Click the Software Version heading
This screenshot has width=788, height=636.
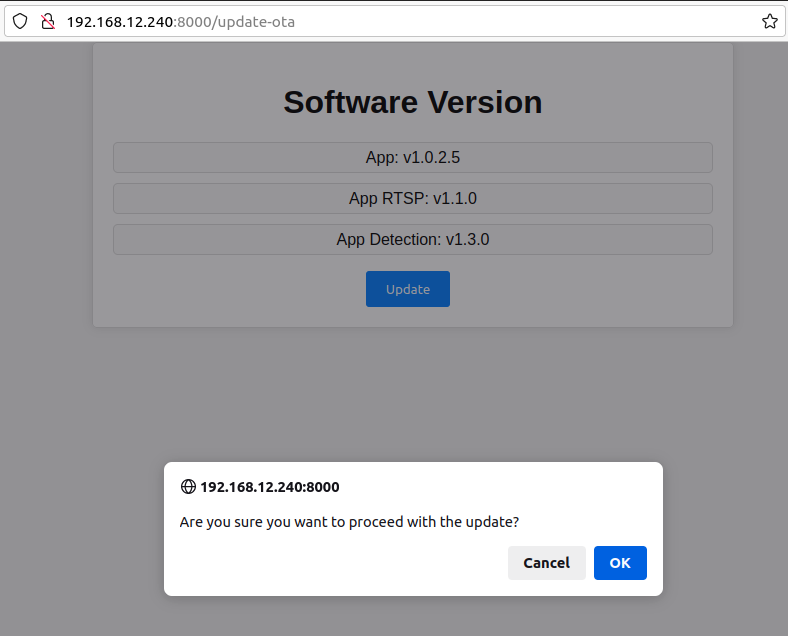pyautogui.click(x=412, y=102)
